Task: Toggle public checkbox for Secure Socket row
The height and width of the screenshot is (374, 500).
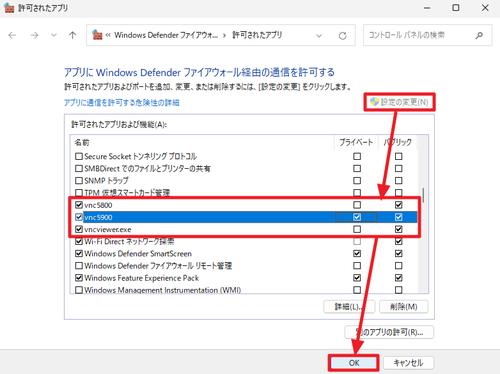Action: point(399,156)
